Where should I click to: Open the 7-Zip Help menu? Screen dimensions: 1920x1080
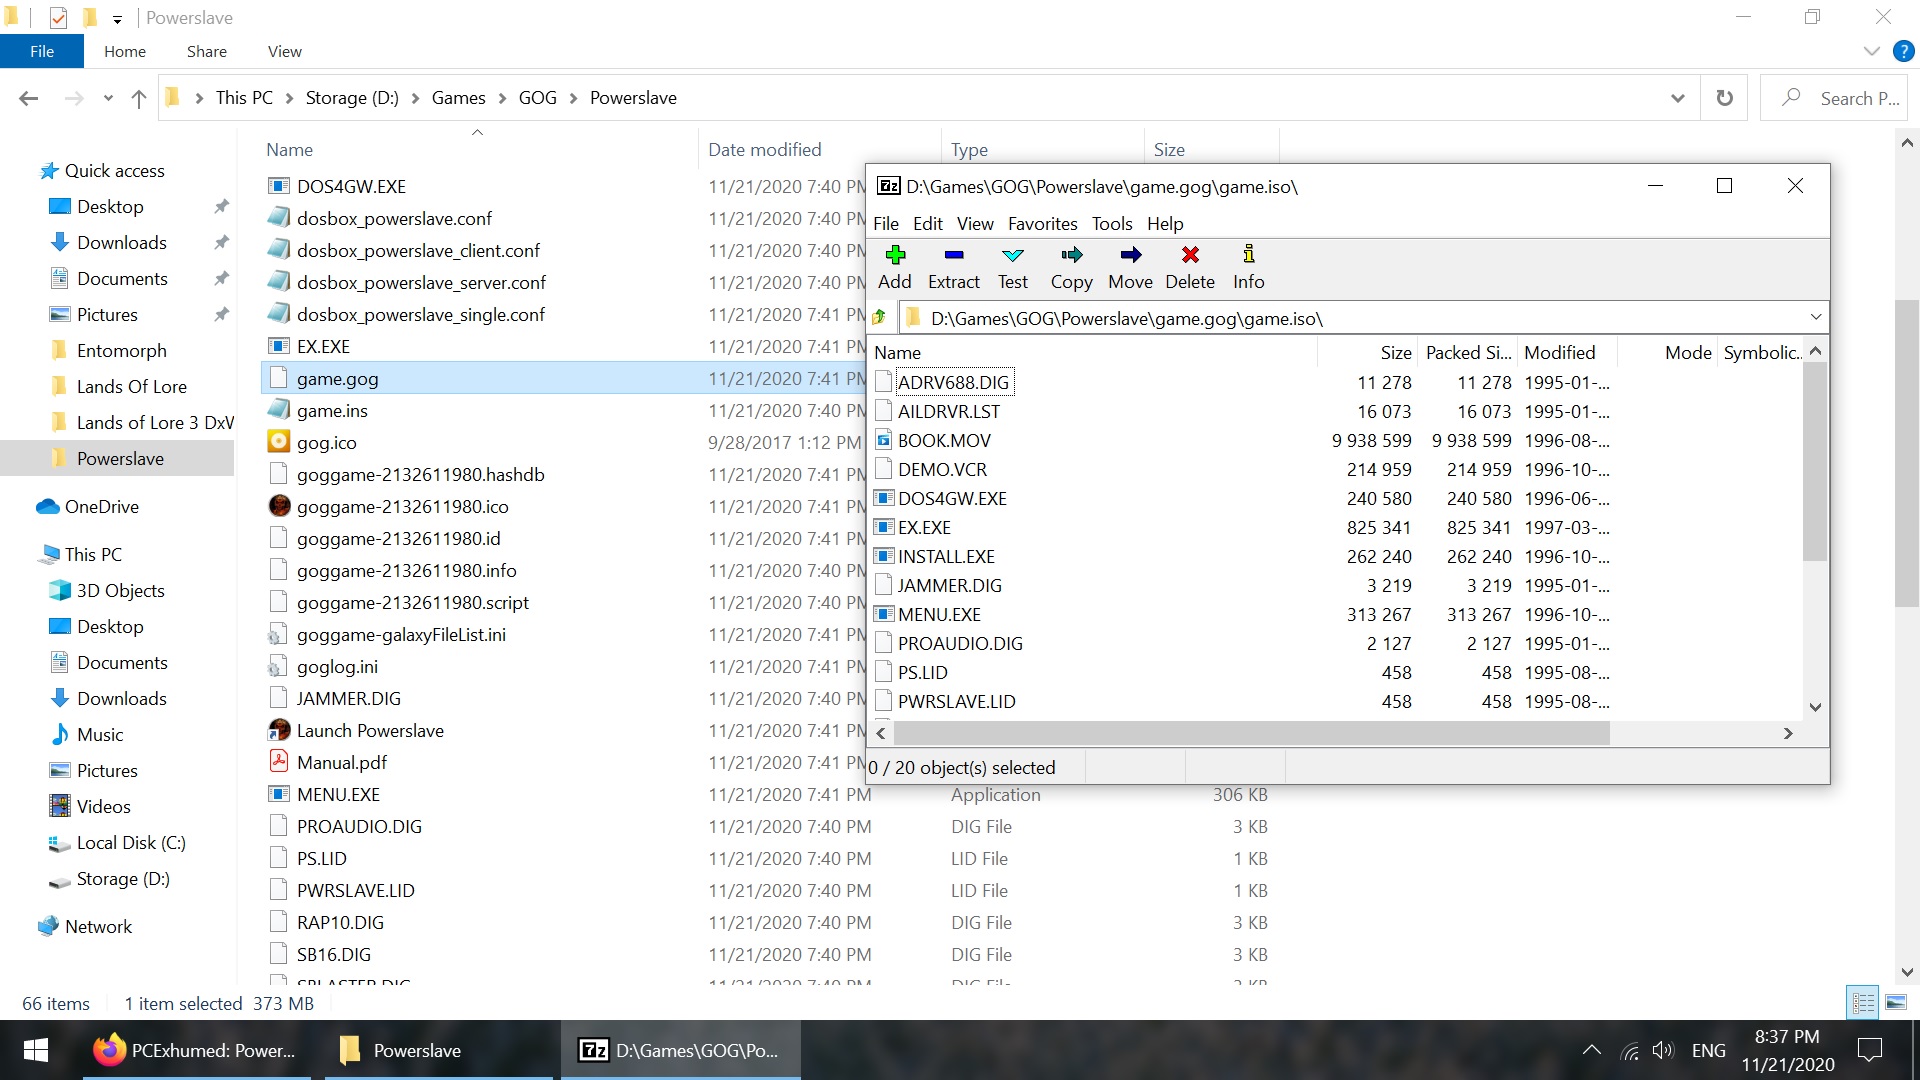click(1165, 223)
